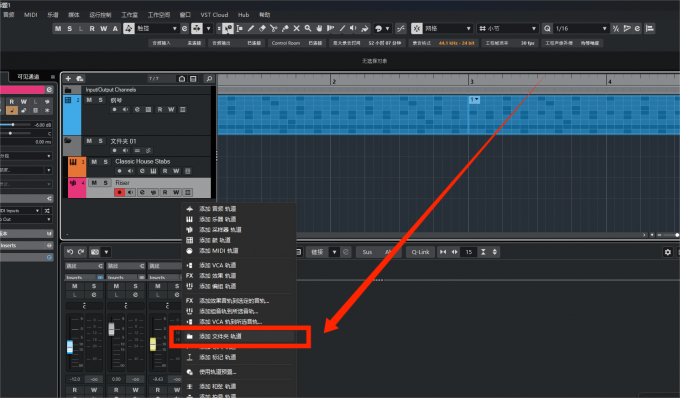
Task: Select the Zoom magnifier tool
Action: (x=307, y=29)
